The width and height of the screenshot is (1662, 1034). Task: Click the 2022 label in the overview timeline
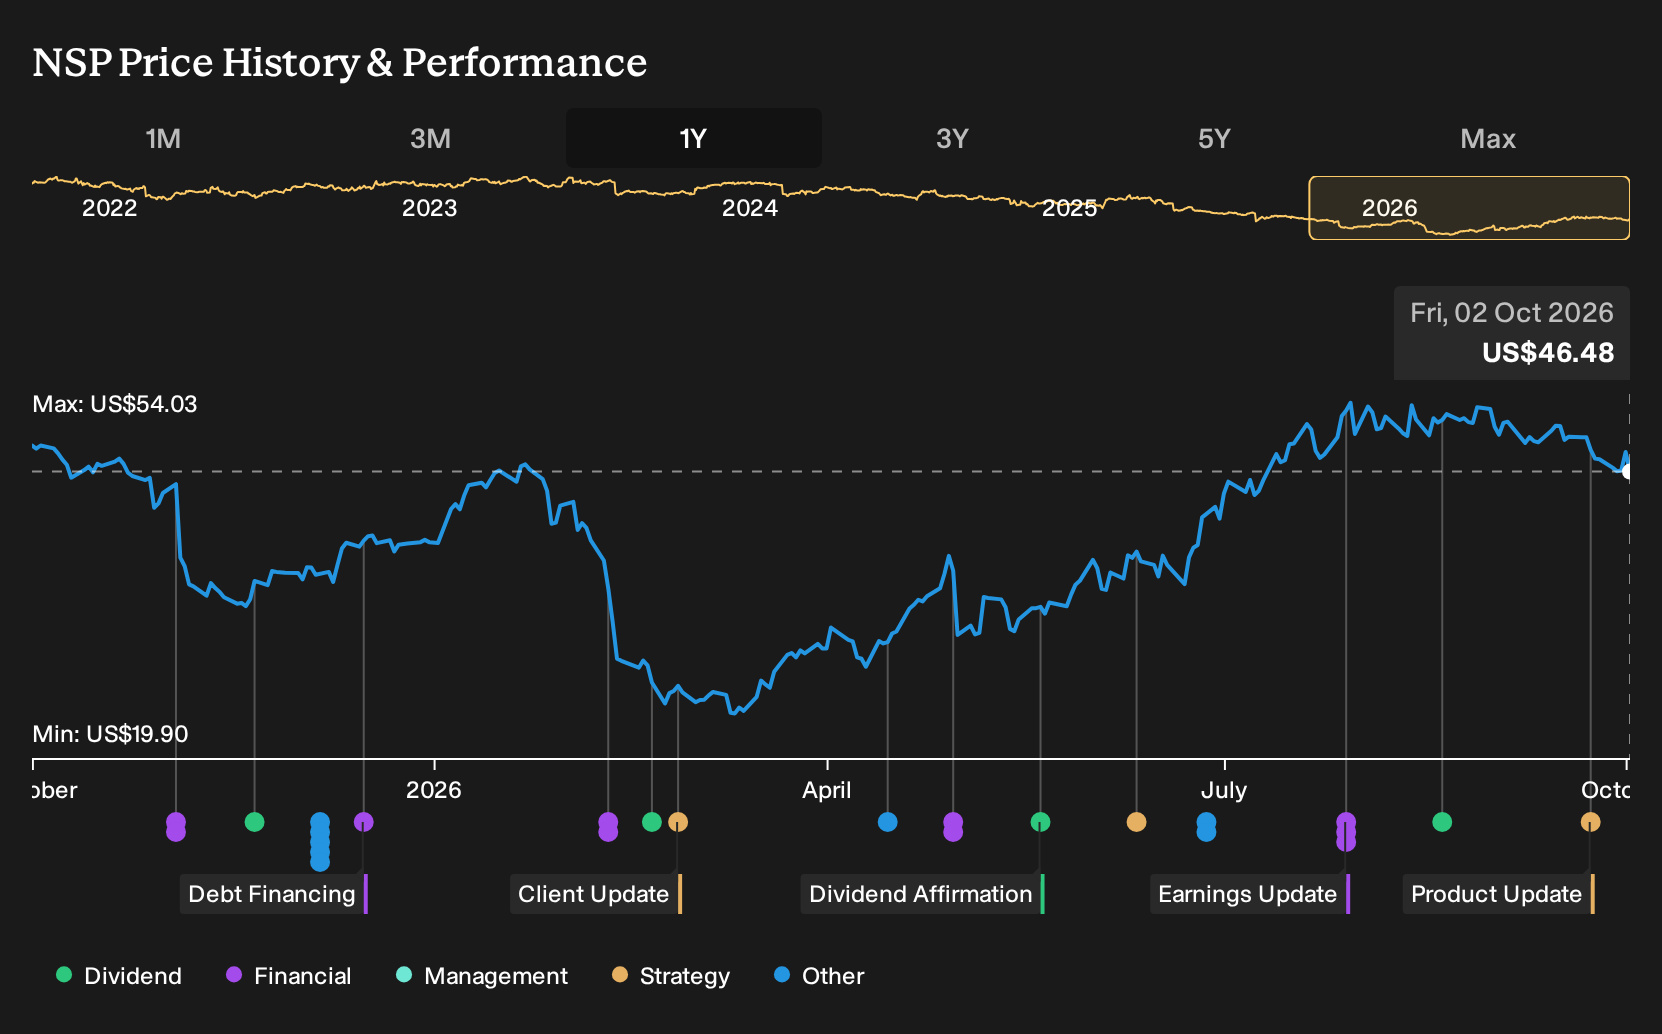click(110, 208)
